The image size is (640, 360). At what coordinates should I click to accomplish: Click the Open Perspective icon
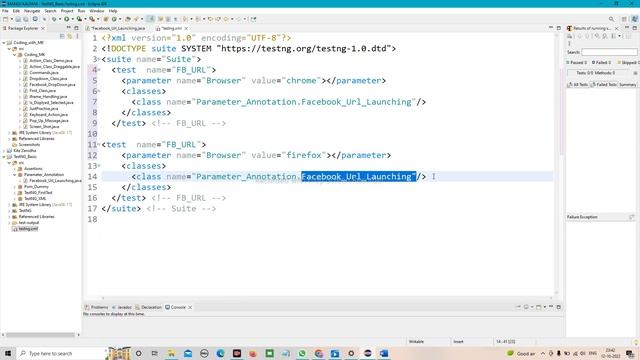[x=624, y=19]
